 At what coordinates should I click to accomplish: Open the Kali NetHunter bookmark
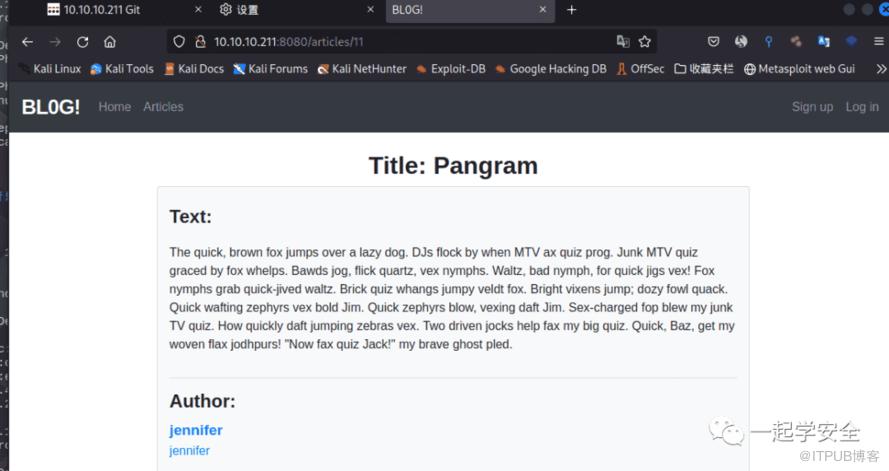tap(362, 69)
